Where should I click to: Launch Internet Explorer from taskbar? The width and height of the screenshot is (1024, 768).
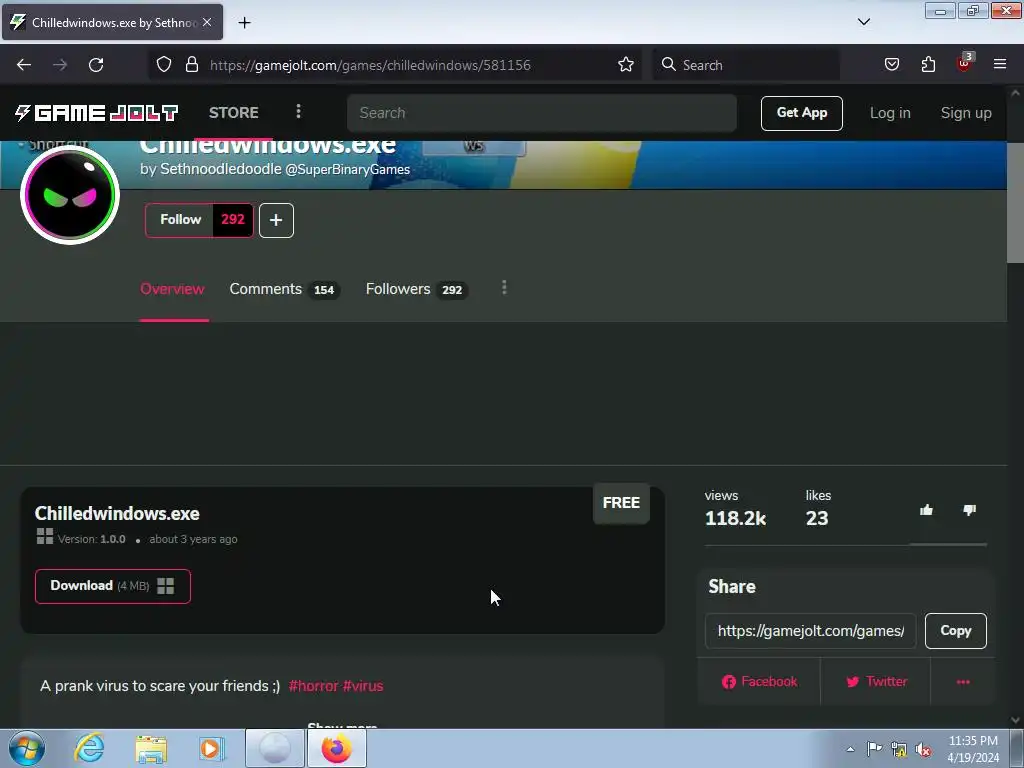(x=89, y=748)
